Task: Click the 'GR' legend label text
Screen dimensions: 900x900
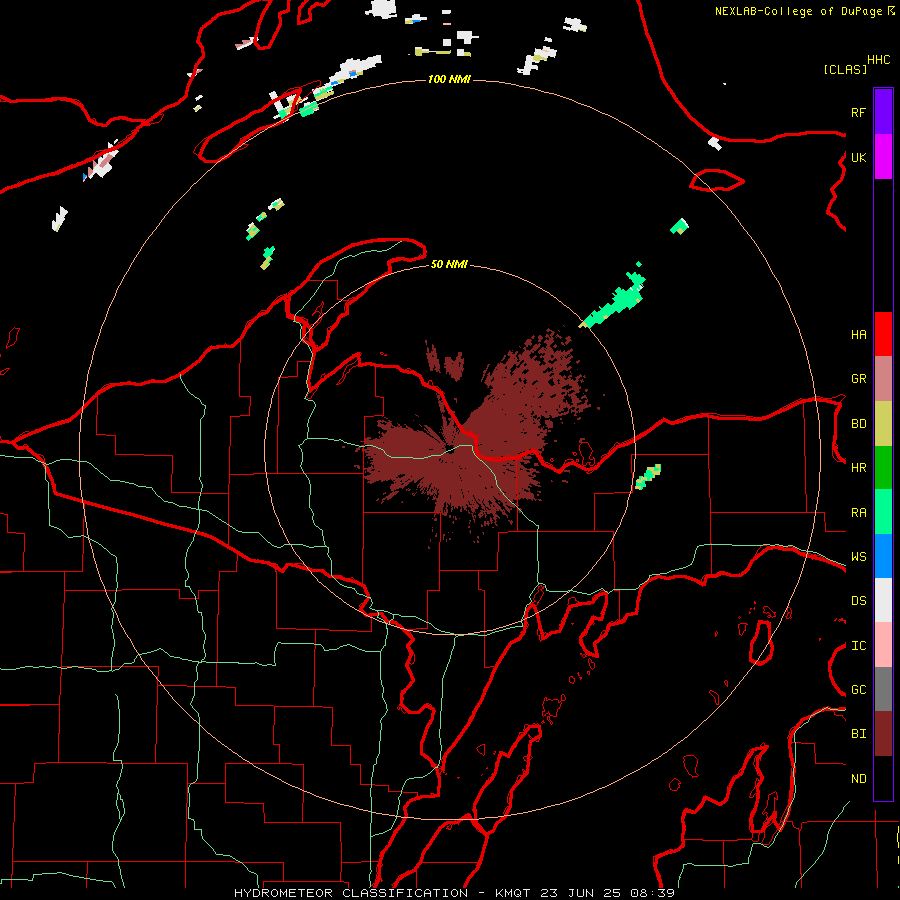Action: pyautogui.click(x=858, y=379)
